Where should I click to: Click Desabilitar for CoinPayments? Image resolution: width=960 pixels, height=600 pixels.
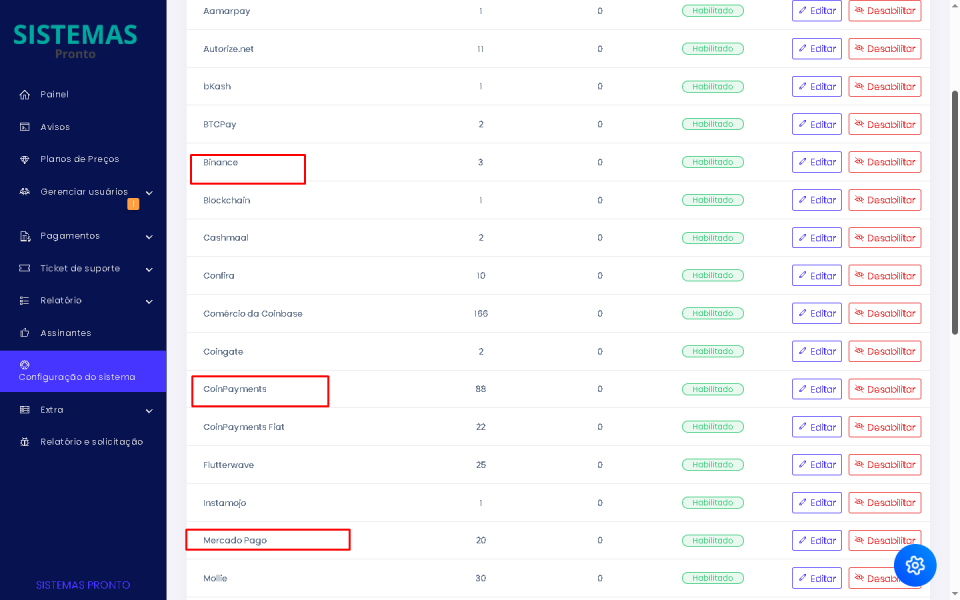point(884,388)
